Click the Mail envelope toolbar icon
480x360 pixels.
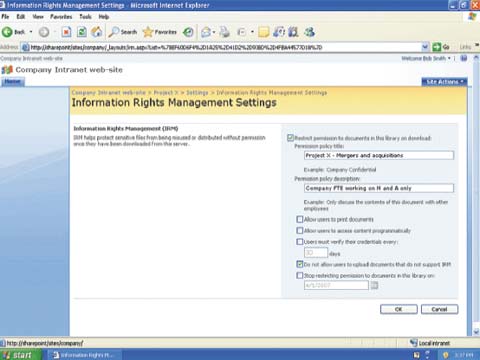click(x=206, y=32)
